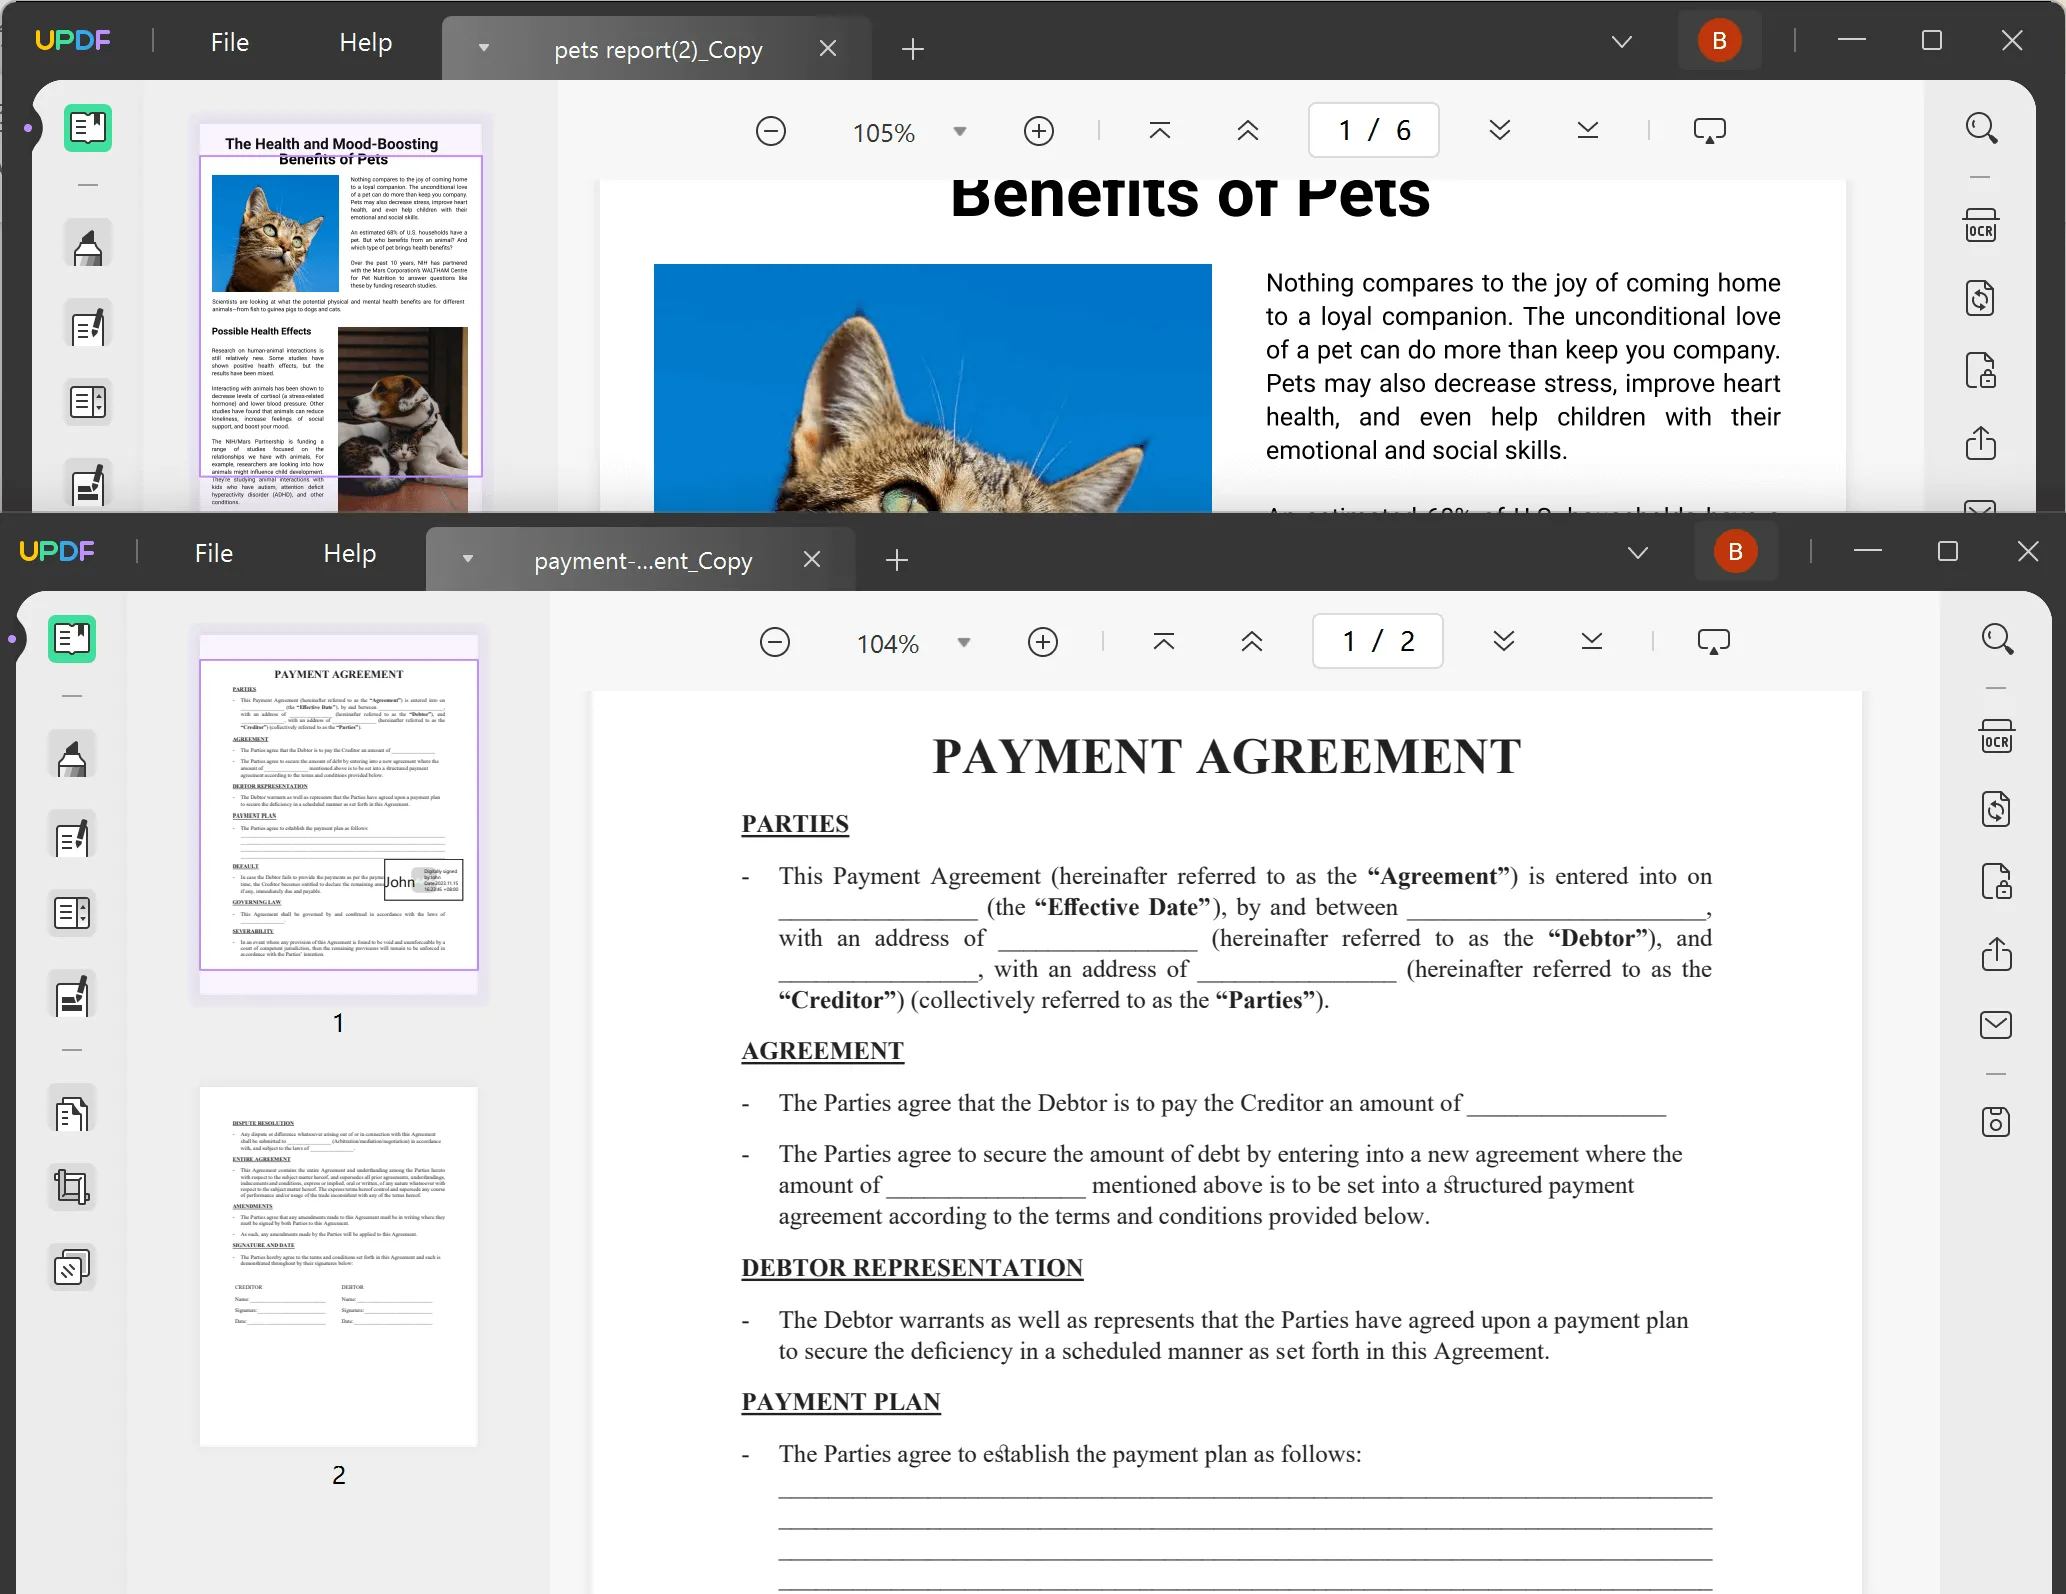2066x1594 pixels.
Task: Expand the zoom level dropdown in bottom window
Action: pyautogui.click(x=964, y=641)
